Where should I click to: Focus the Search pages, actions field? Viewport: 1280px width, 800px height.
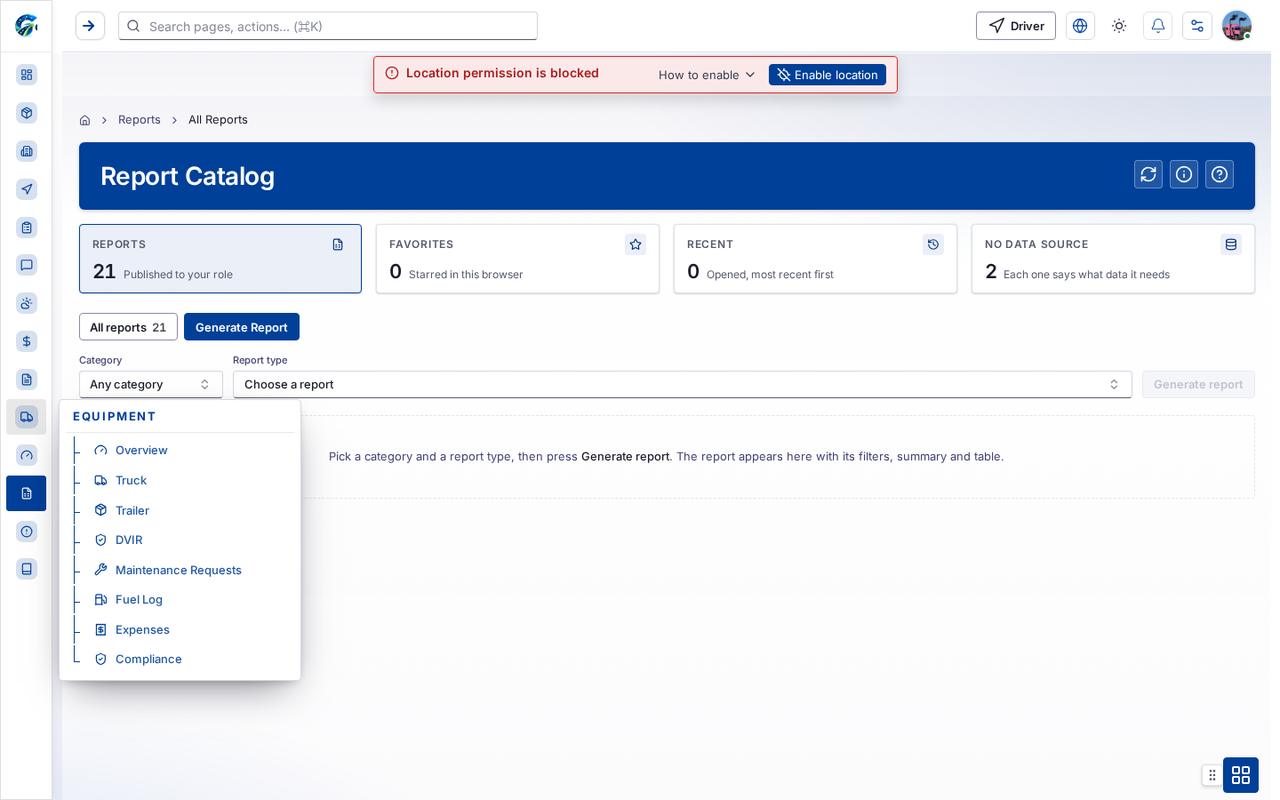(x=328, y=26)
